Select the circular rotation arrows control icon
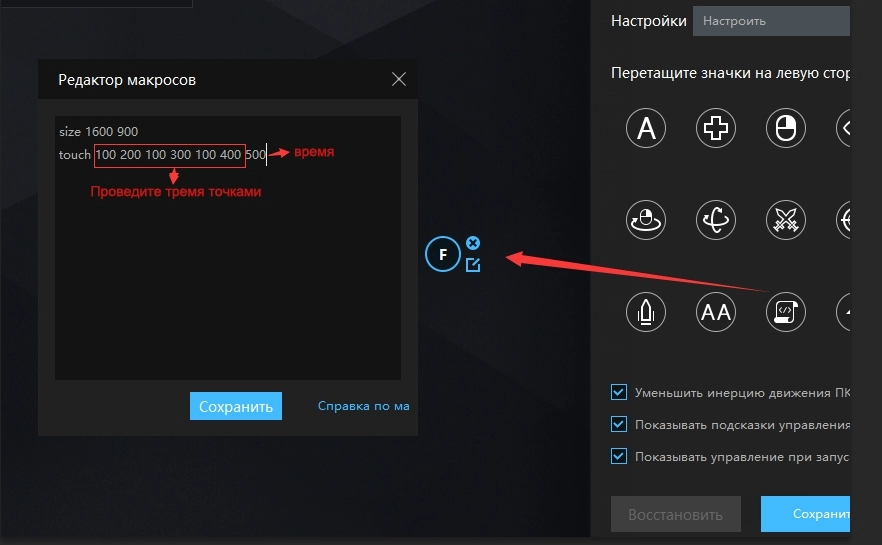The height and width of the screenshot is (545, 882). (716, 219)
